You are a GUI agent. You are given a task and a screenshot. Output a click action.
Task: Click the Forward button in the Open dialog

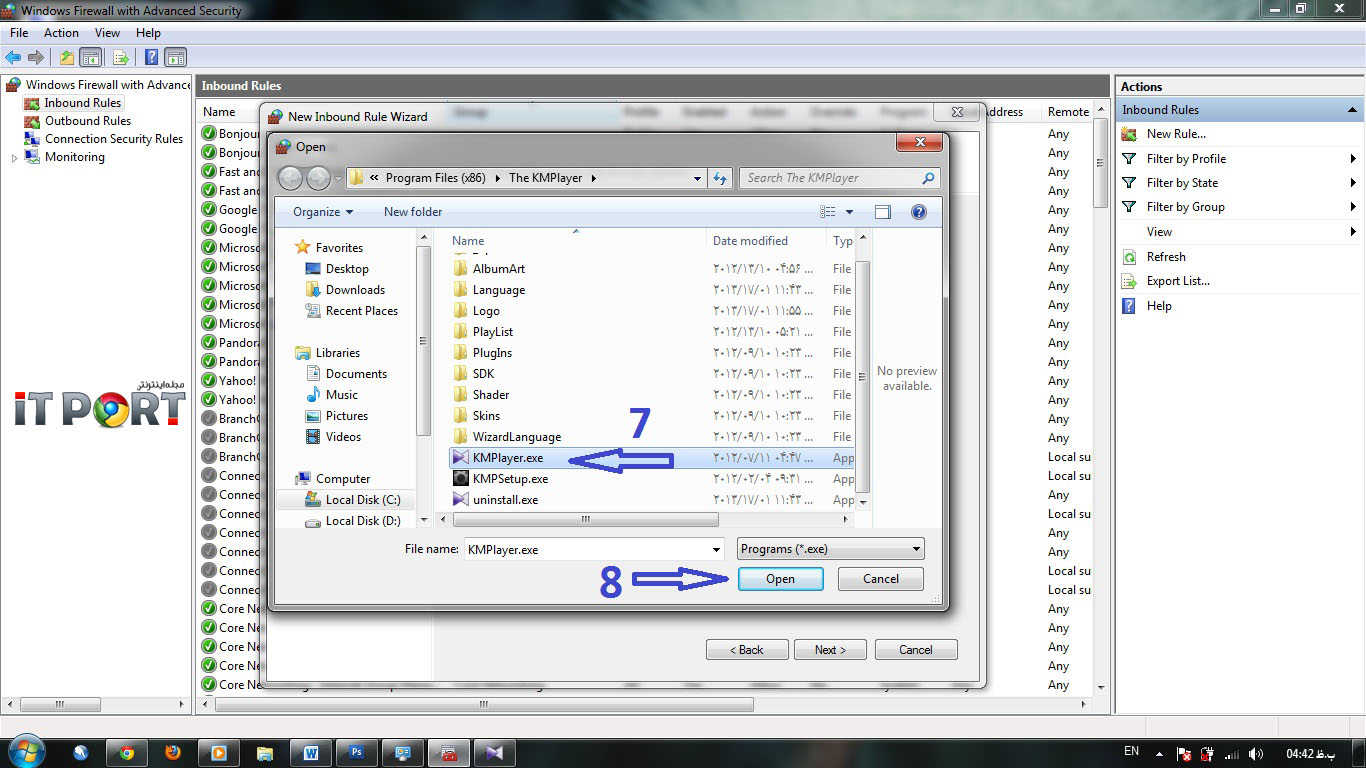point(318,178)
